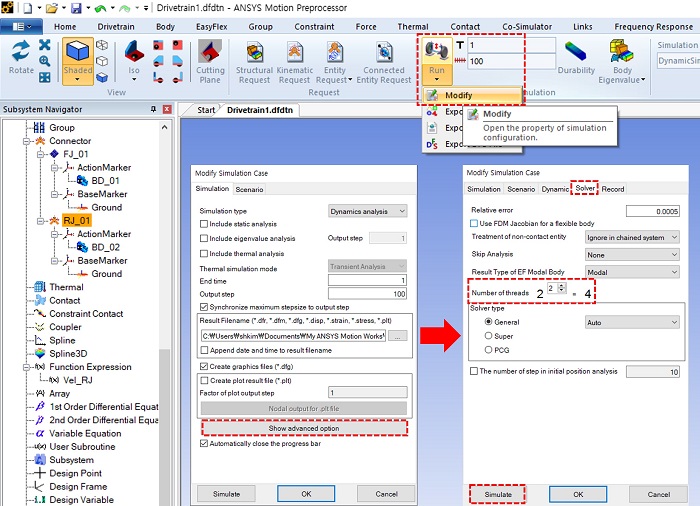The width and height of the screenshot is (700, 506).
Task: Pin the Subsystem Navigator panel
Action: click(x=153, y=109)
